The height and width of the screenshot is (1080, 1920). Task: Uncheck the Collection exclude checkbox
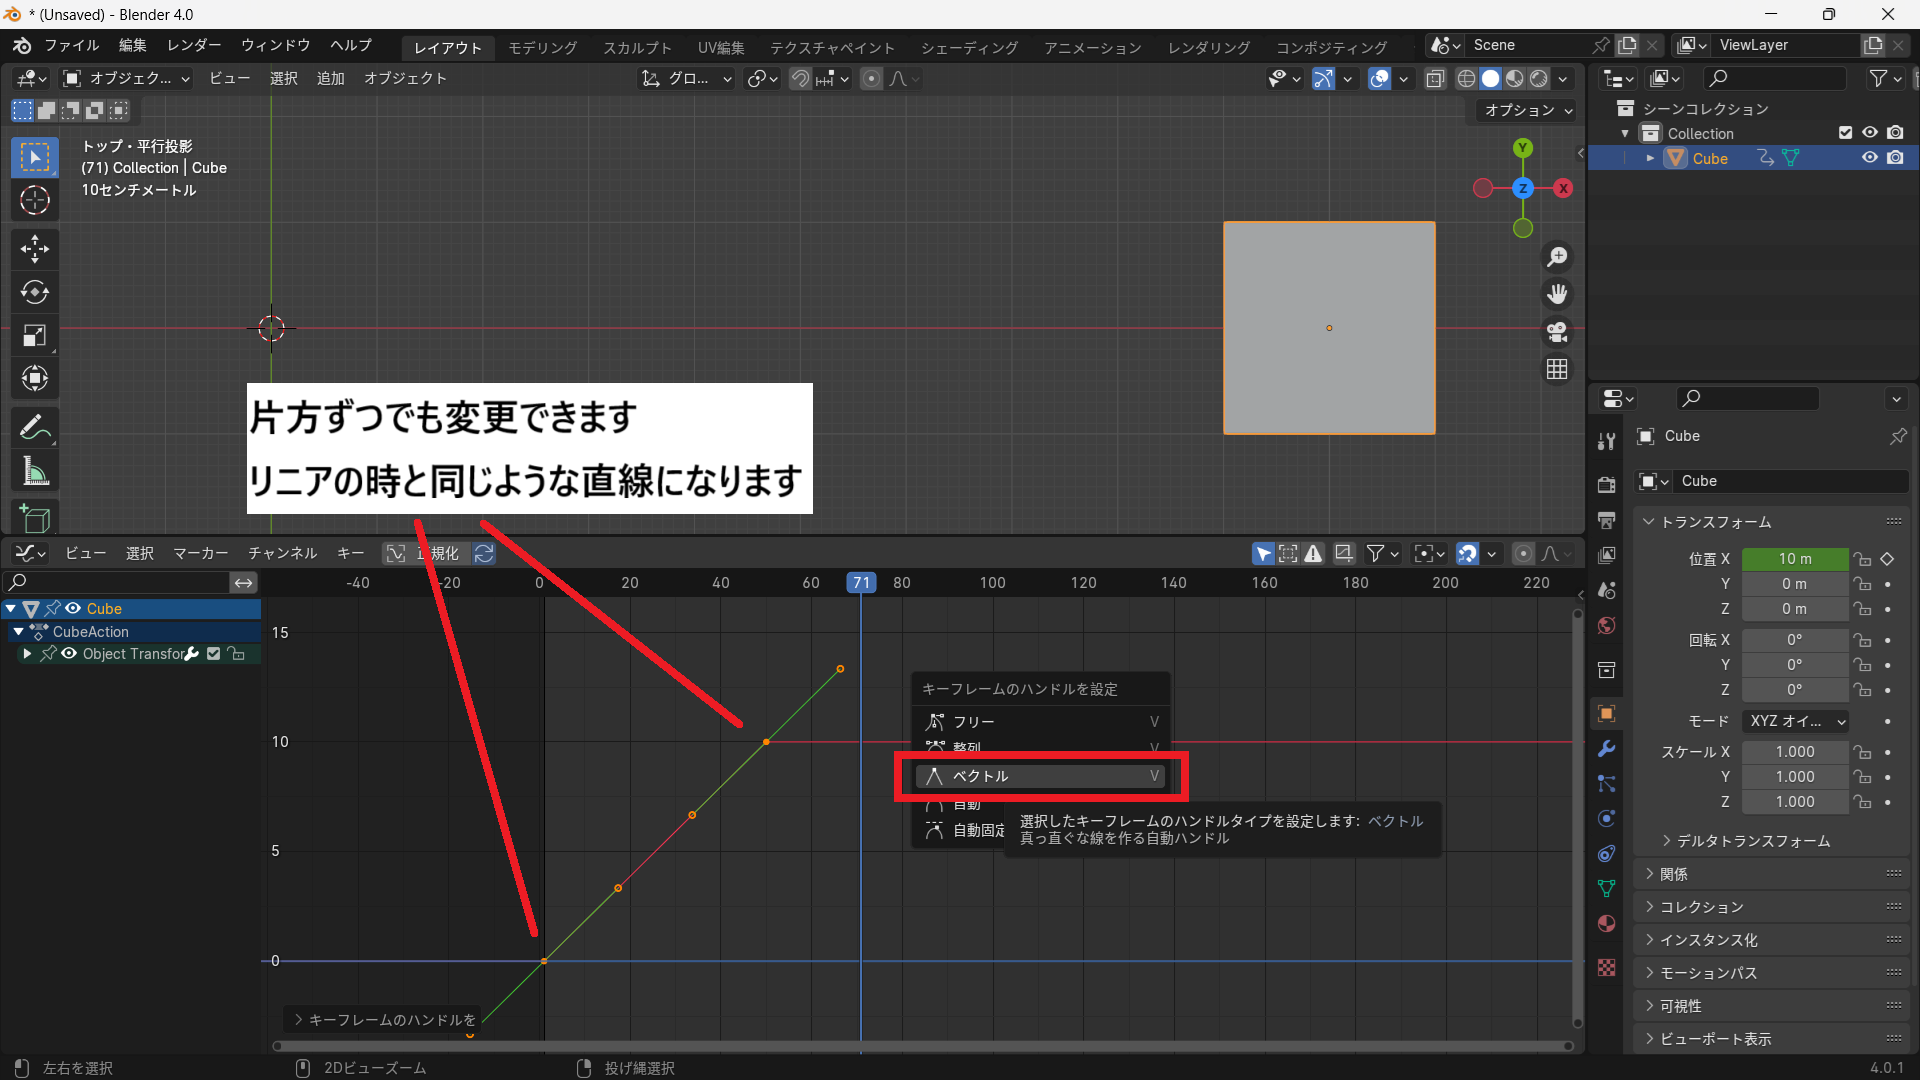click(1845, 133)
